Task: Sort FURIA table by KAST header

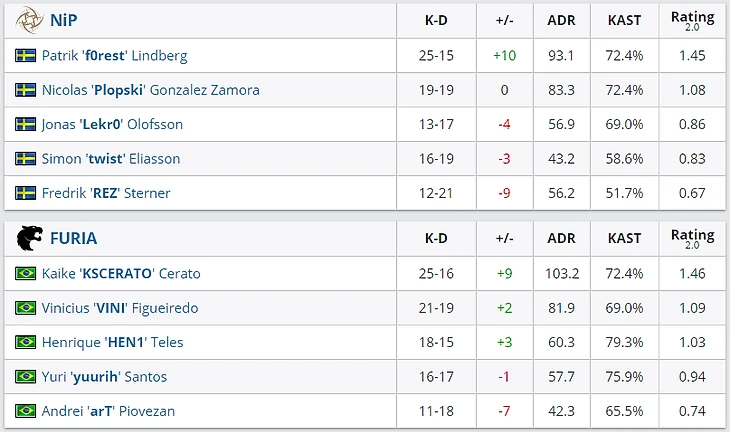Action: (x=624, y=238)
